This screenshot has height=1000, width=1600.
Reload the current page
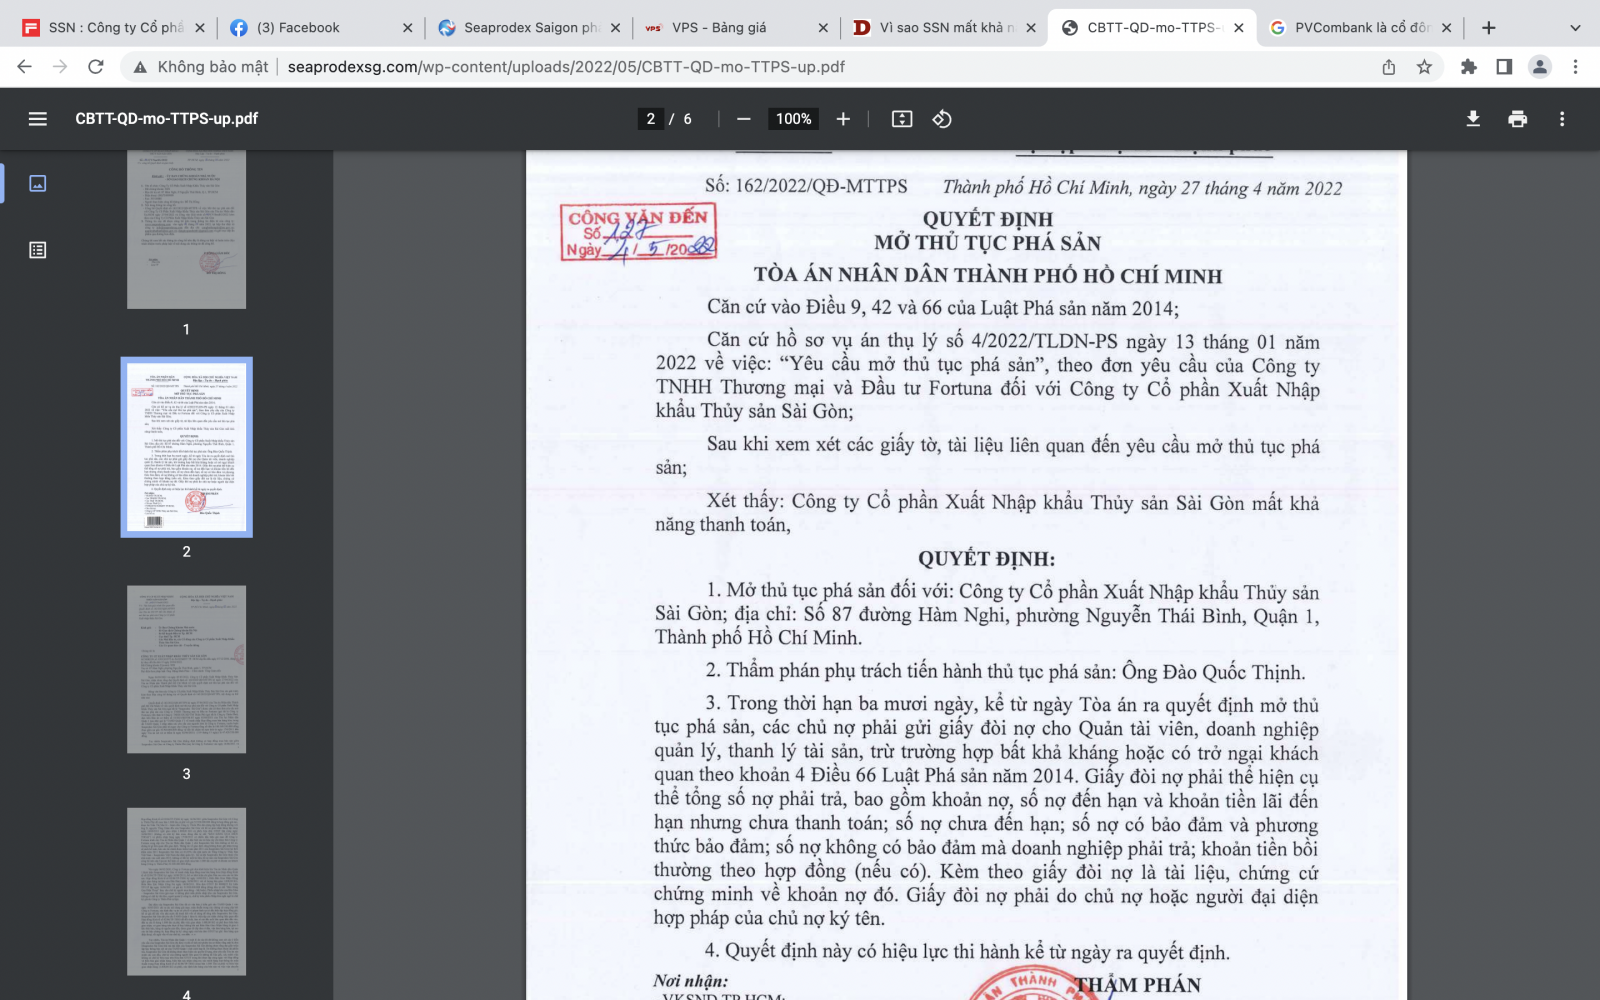(96, 67)
